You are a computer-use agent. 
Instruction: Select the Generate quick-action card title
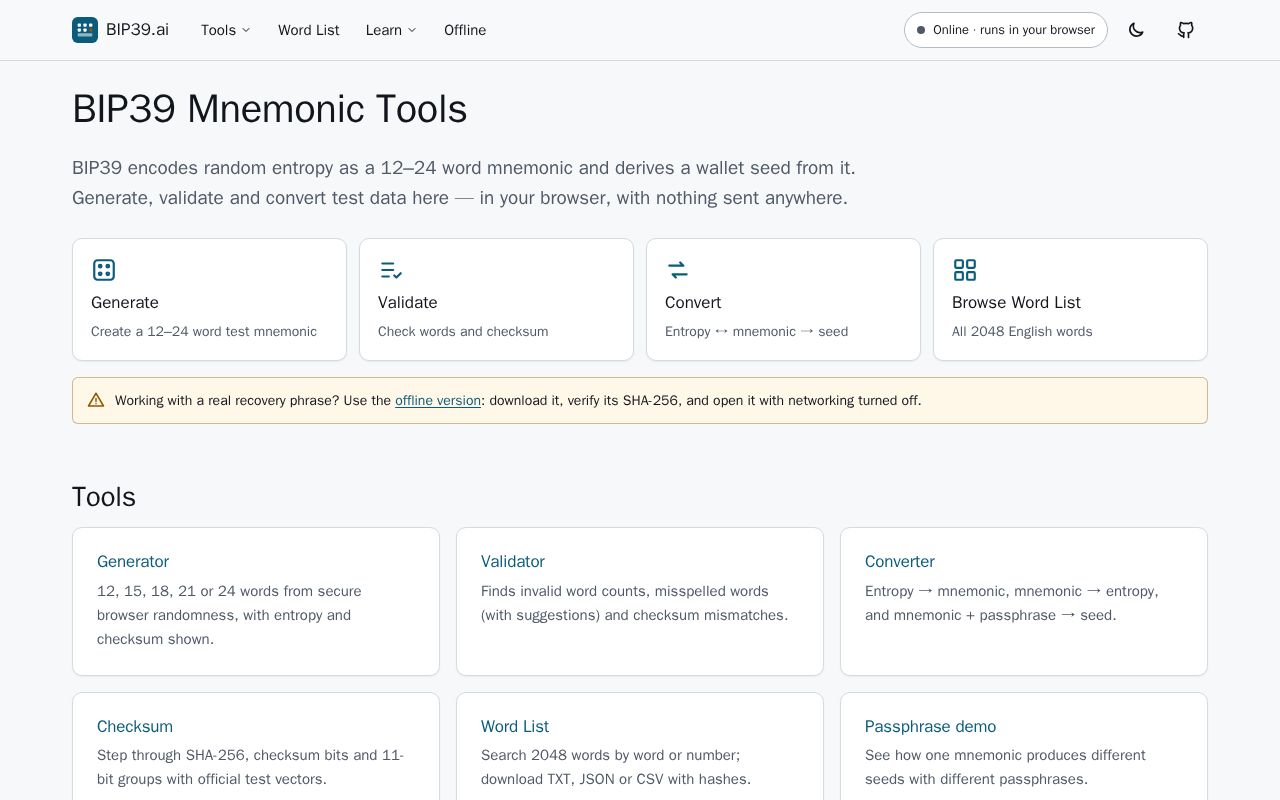click(x=125, y=302)
